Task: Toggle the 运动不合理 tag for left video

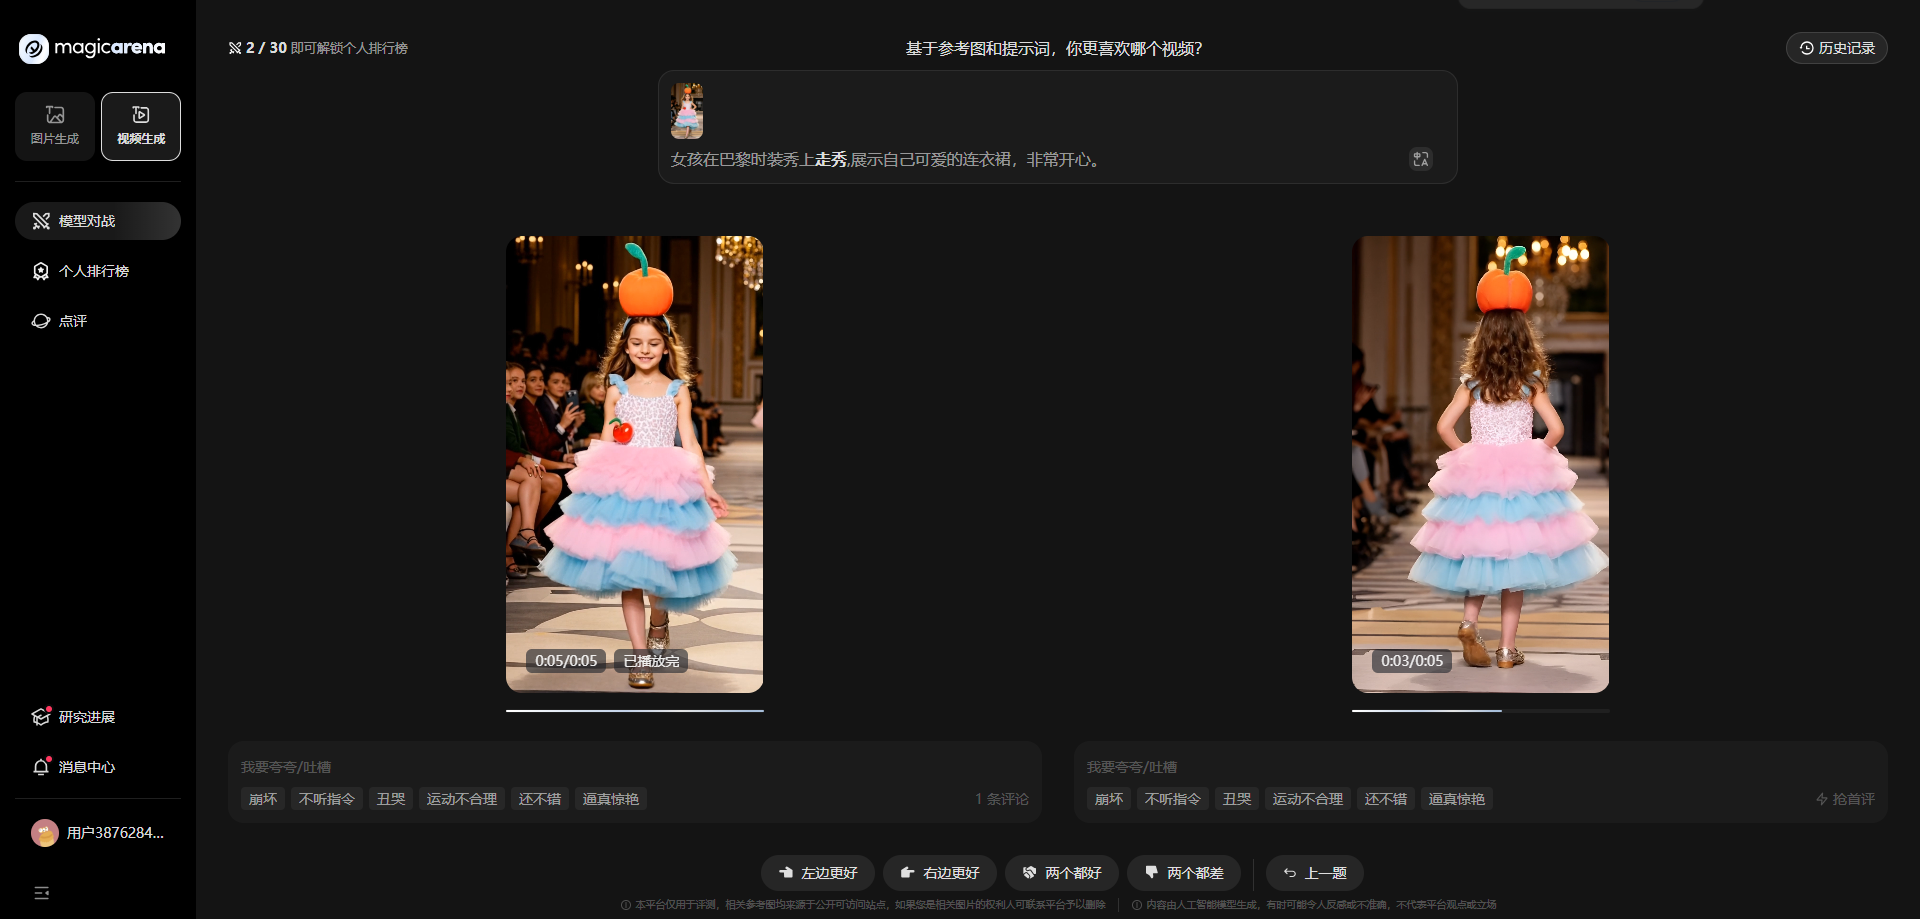Action: [461, 799]
